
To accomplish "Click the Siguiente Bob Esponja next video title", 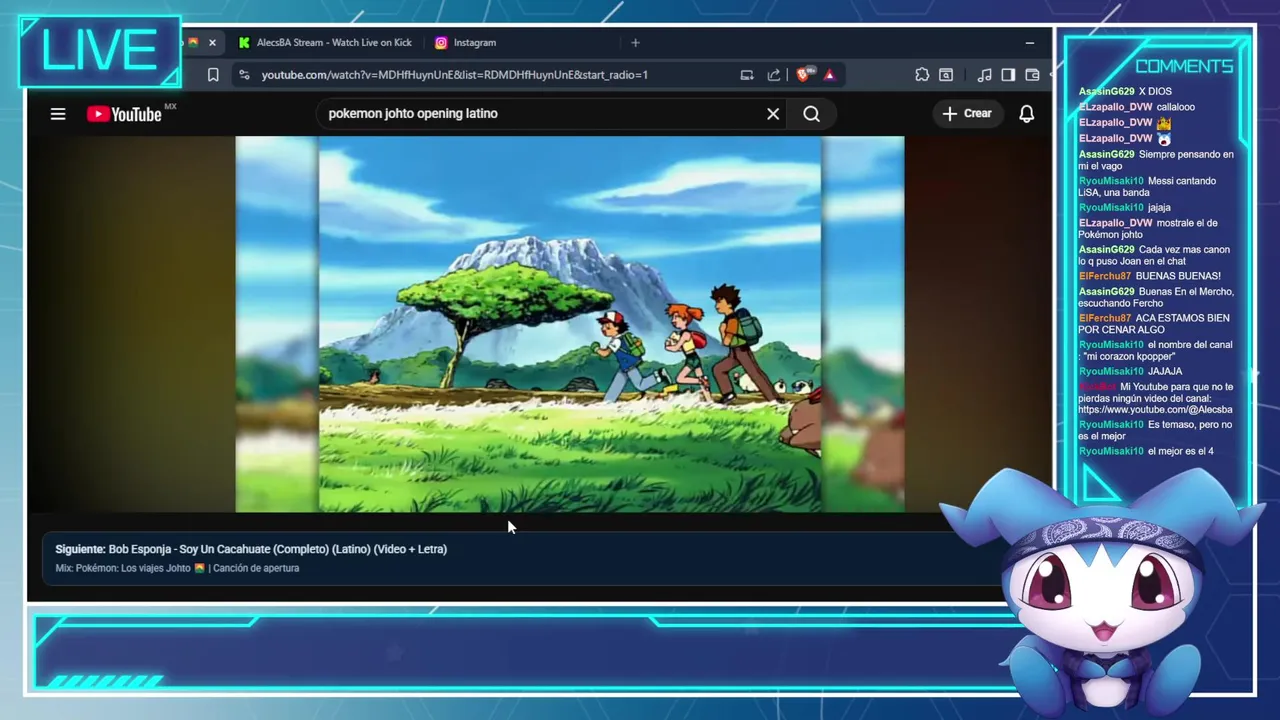I will click(x=251, y=549).
